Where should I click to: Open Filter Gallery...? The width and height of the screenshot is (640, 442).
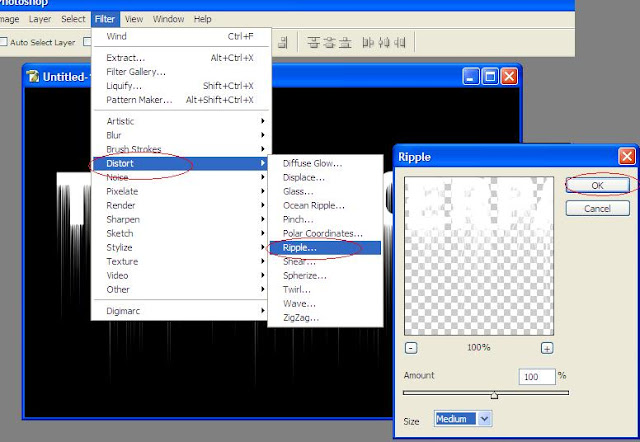180,71
